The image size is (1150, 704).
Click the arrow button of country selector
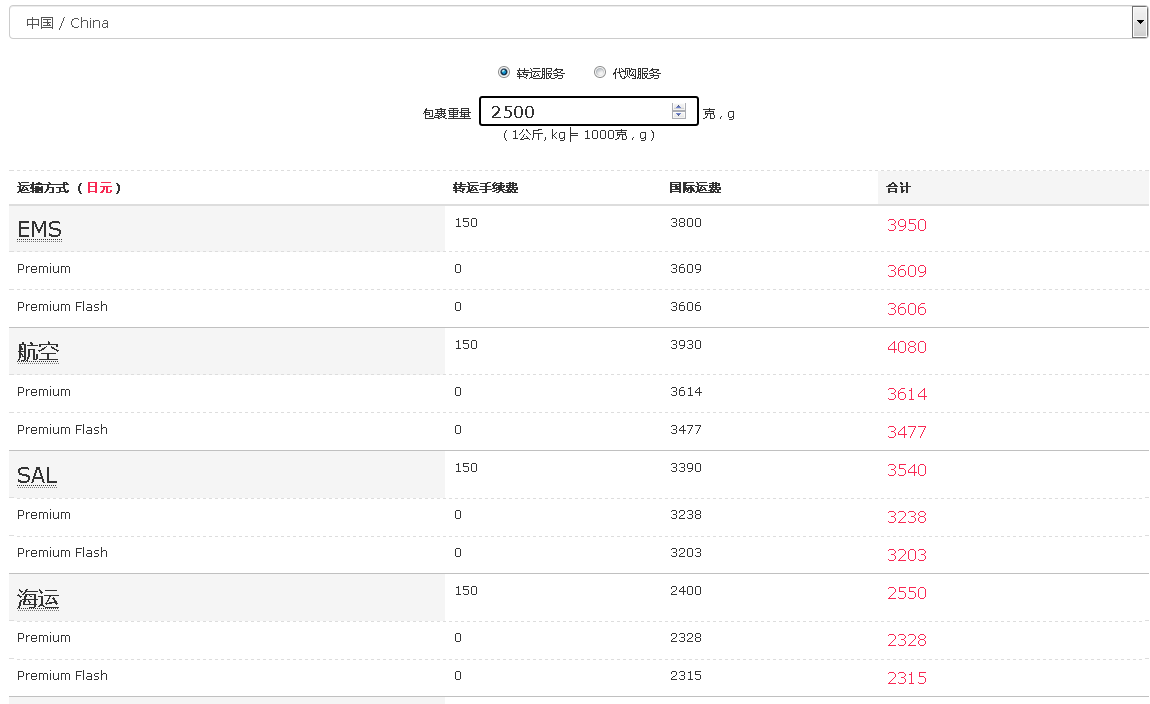1139,22
